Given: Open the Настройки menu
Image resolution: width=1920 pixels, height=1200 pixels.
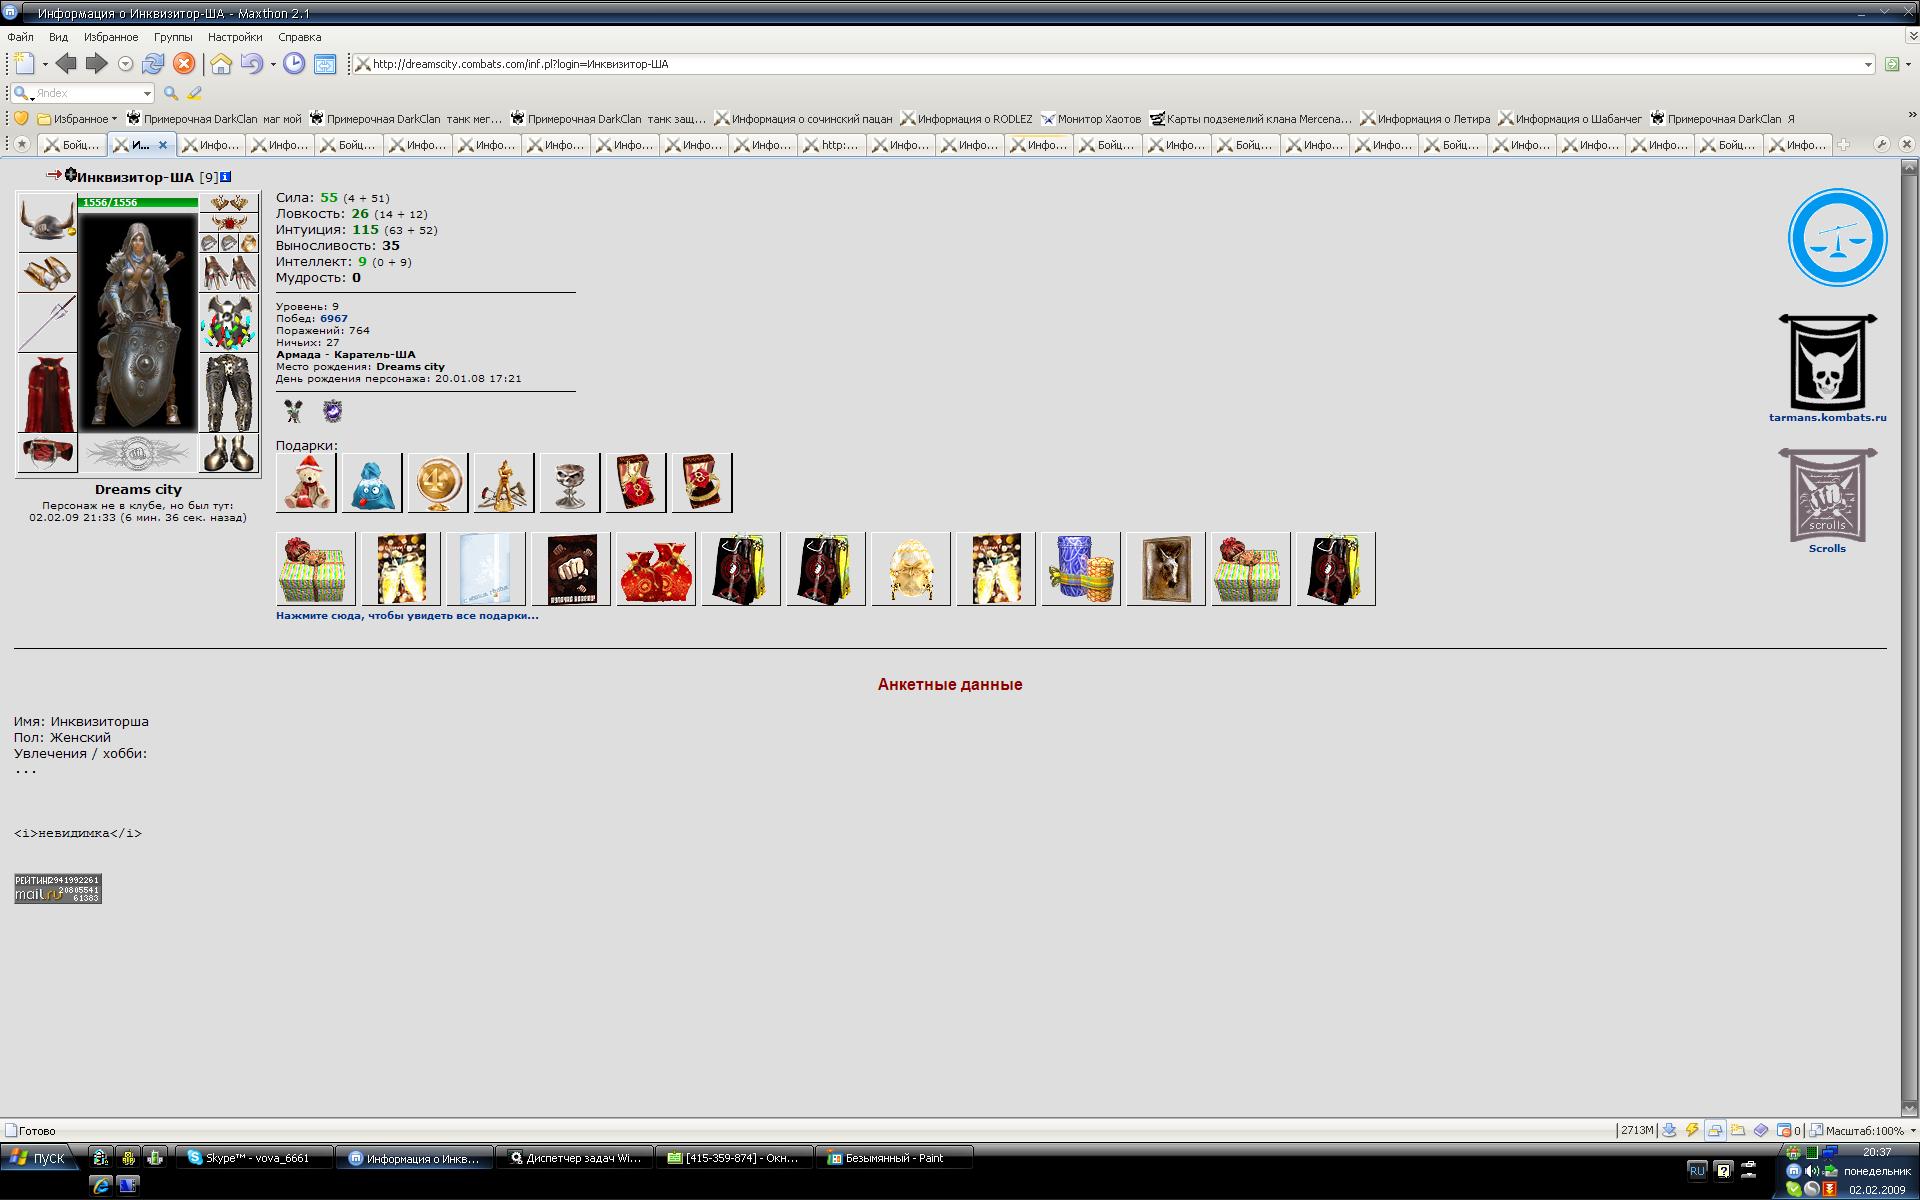Looking at the screenshot, I should point(235,37).
